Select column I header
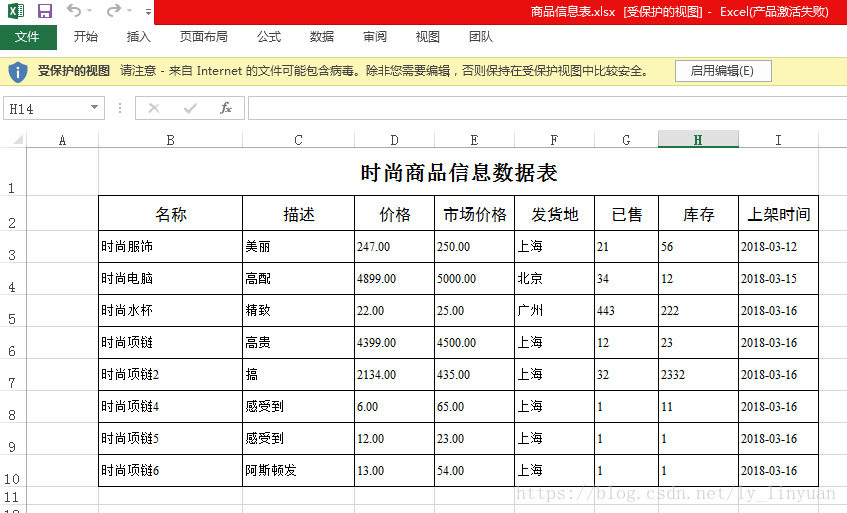The width and height of the screenshot is (847, 513). coord(778,140)
